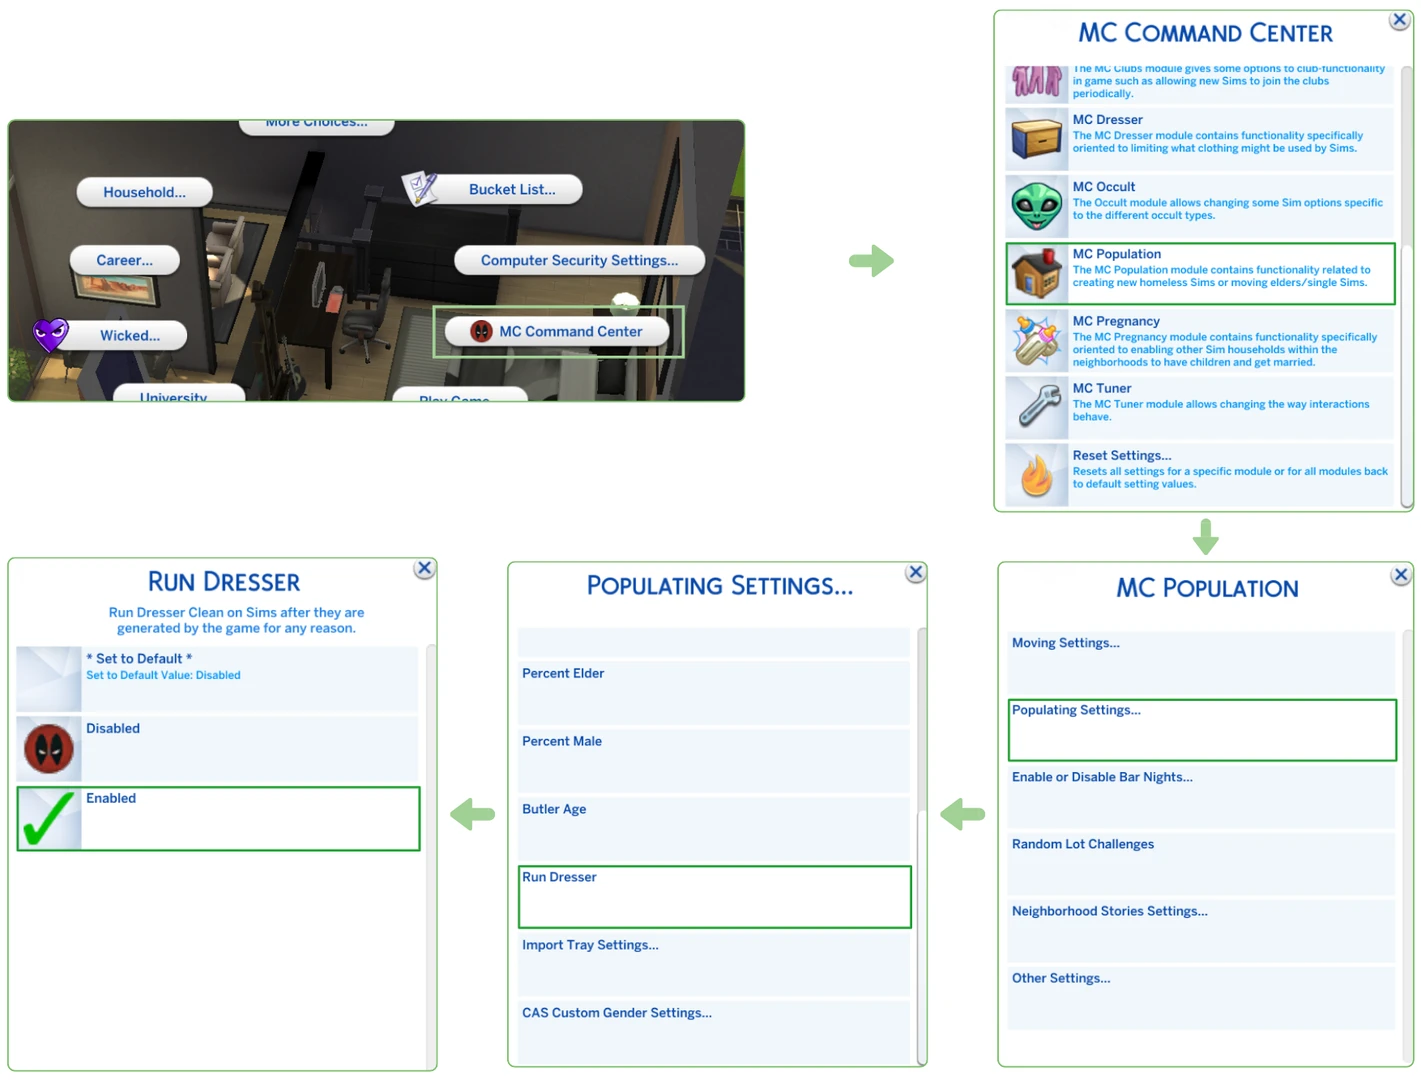Open Import Tray Settings submenu
This screenshot has width=1421, height=1080.
tap(714, 964)
